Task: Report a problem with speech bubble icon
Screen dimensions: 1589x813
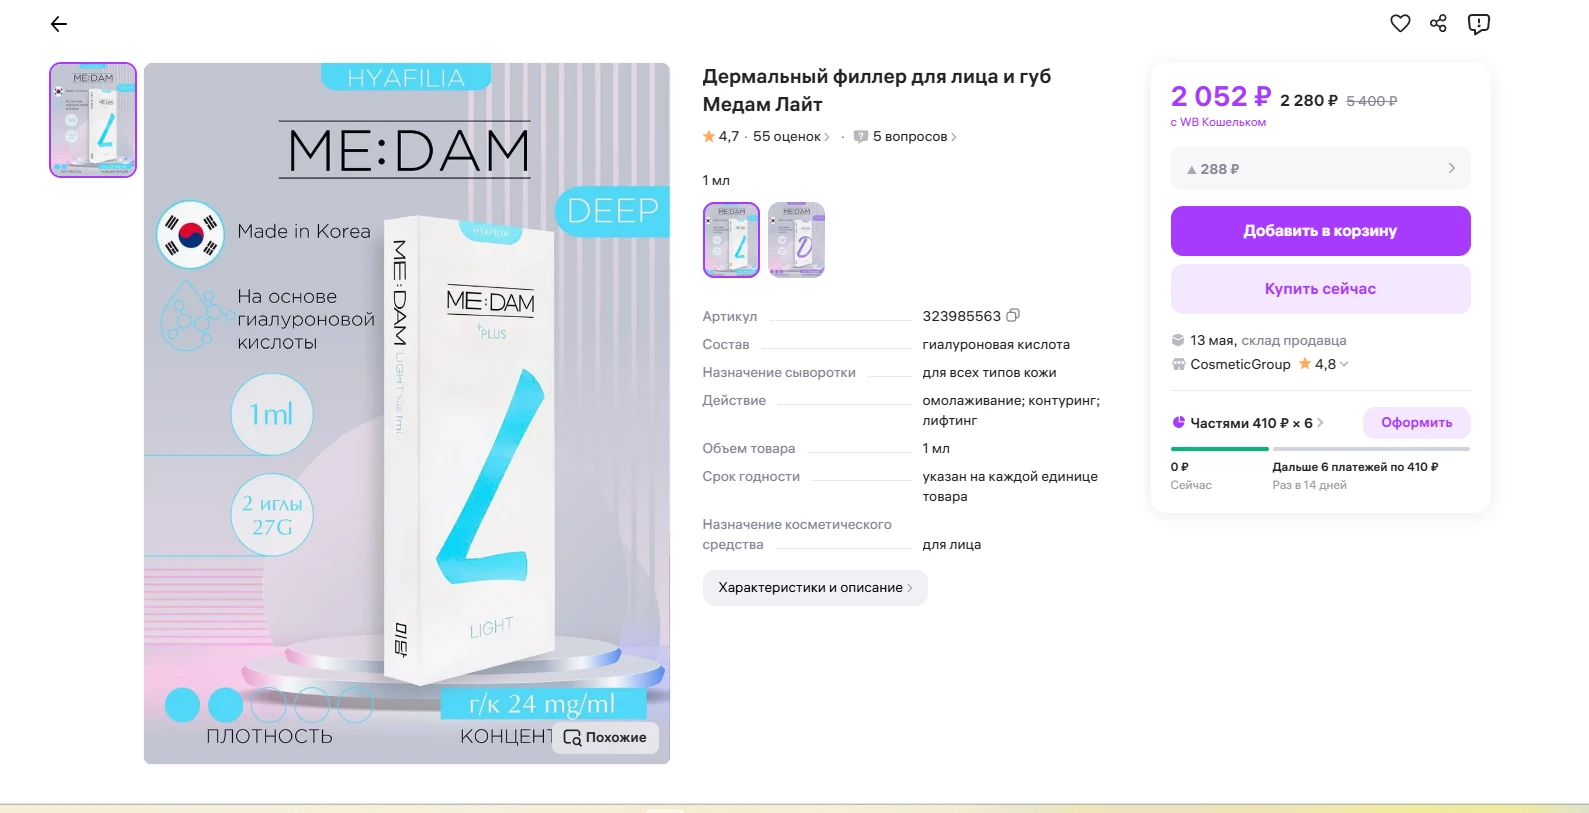Action: pos(1478,24)
